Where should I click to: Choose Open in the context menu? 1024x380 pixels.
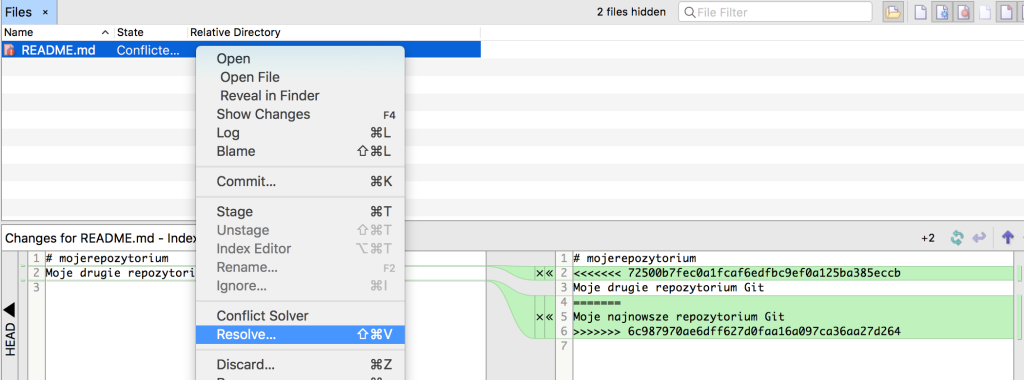pyautogui.click(x=300, y=59)
